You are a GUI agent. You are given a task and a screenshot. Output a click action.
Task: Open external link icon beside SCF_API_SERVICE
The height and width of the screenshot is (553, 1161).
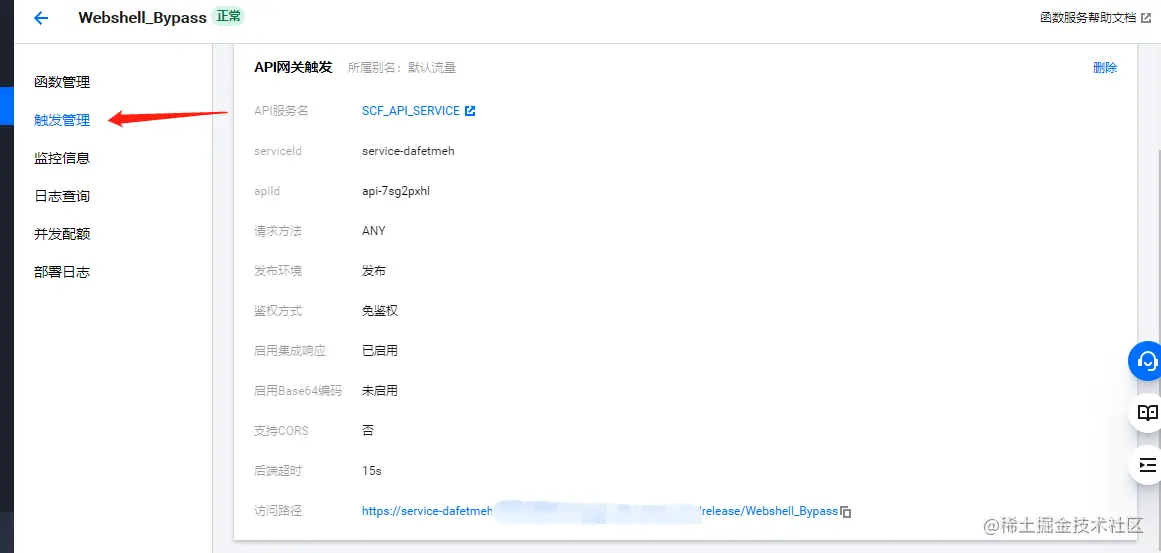[470, 111]
